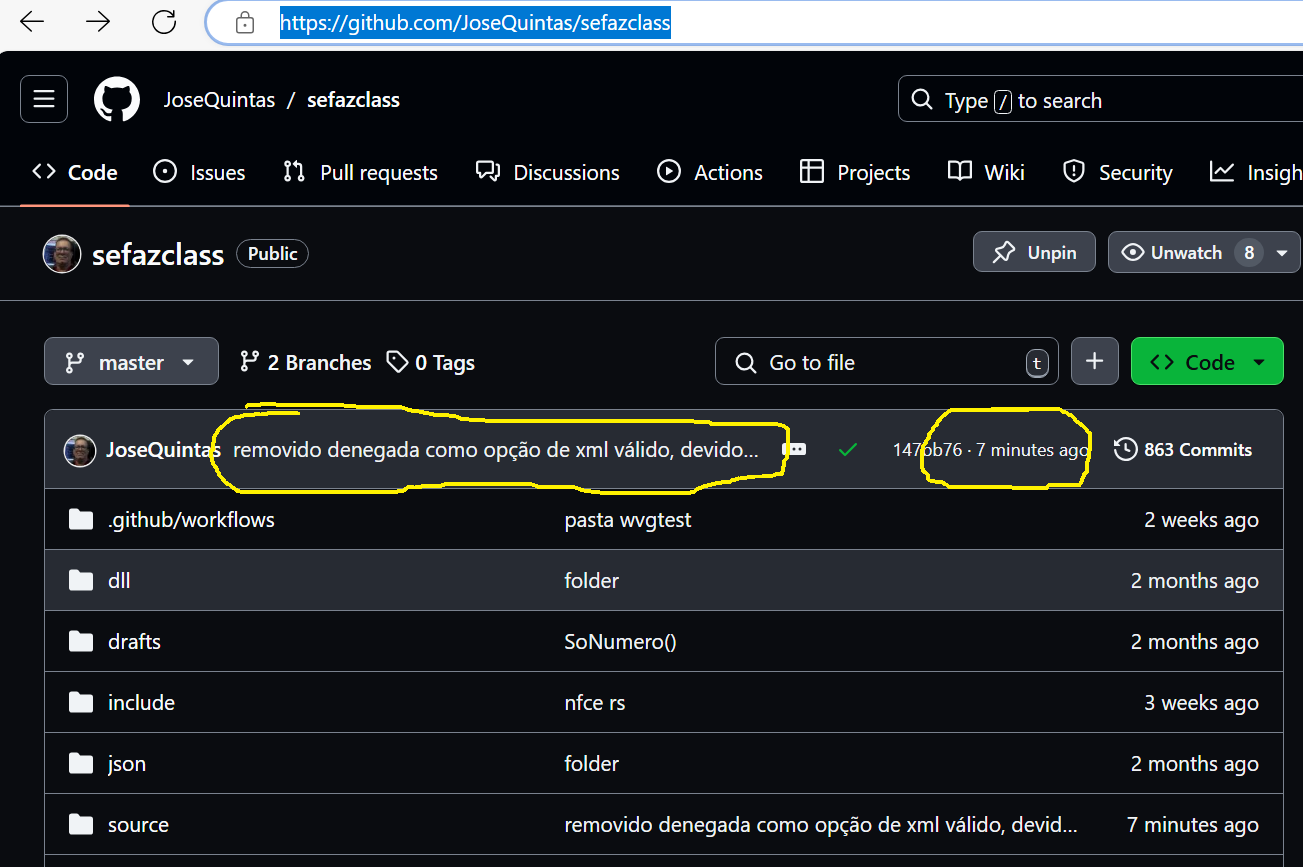Open the dll row "folder" commit message
The width and height of the screenshot is (1303, 867).
[592, 581]
